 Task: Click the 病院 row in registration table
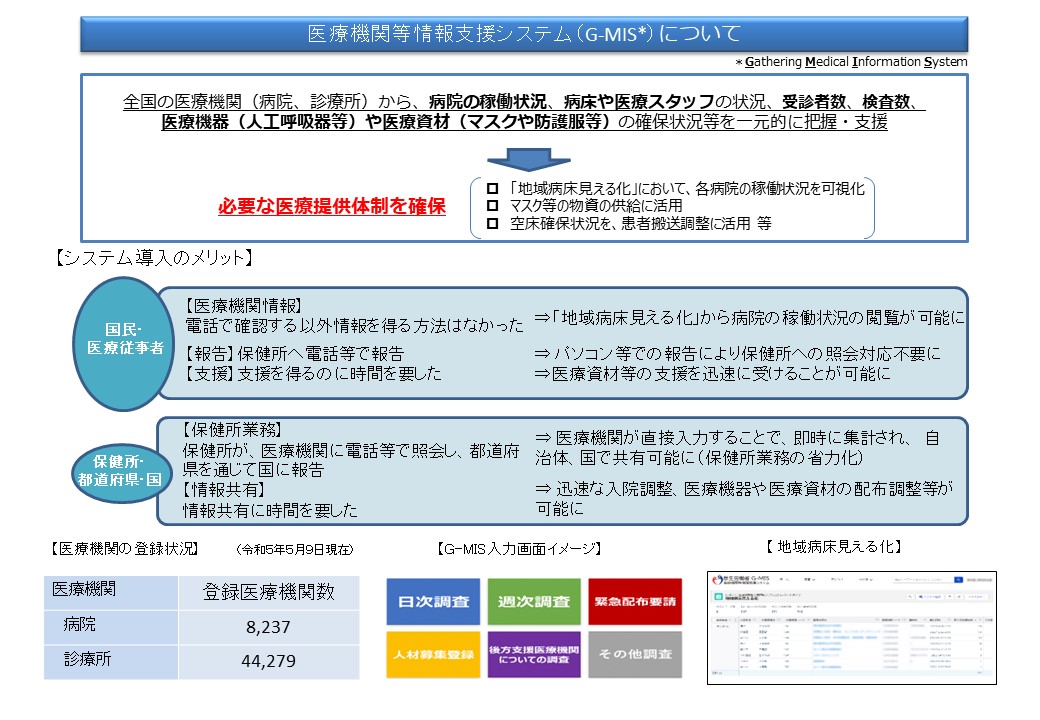pyautogui.click(x=200, y=626)
